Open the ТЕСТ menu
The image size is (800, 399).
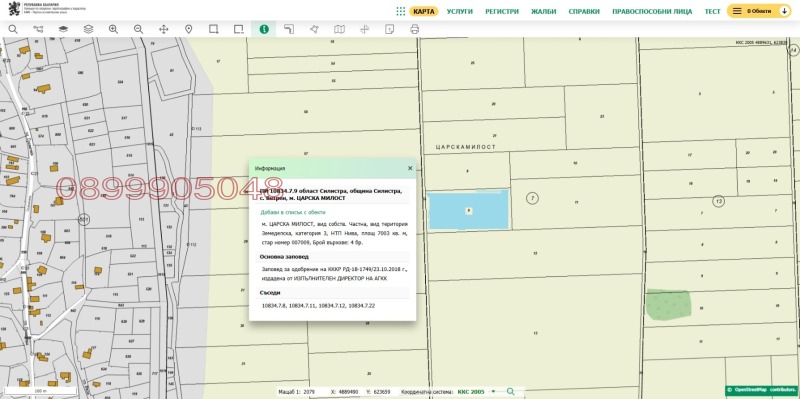(x=713, y=11)
